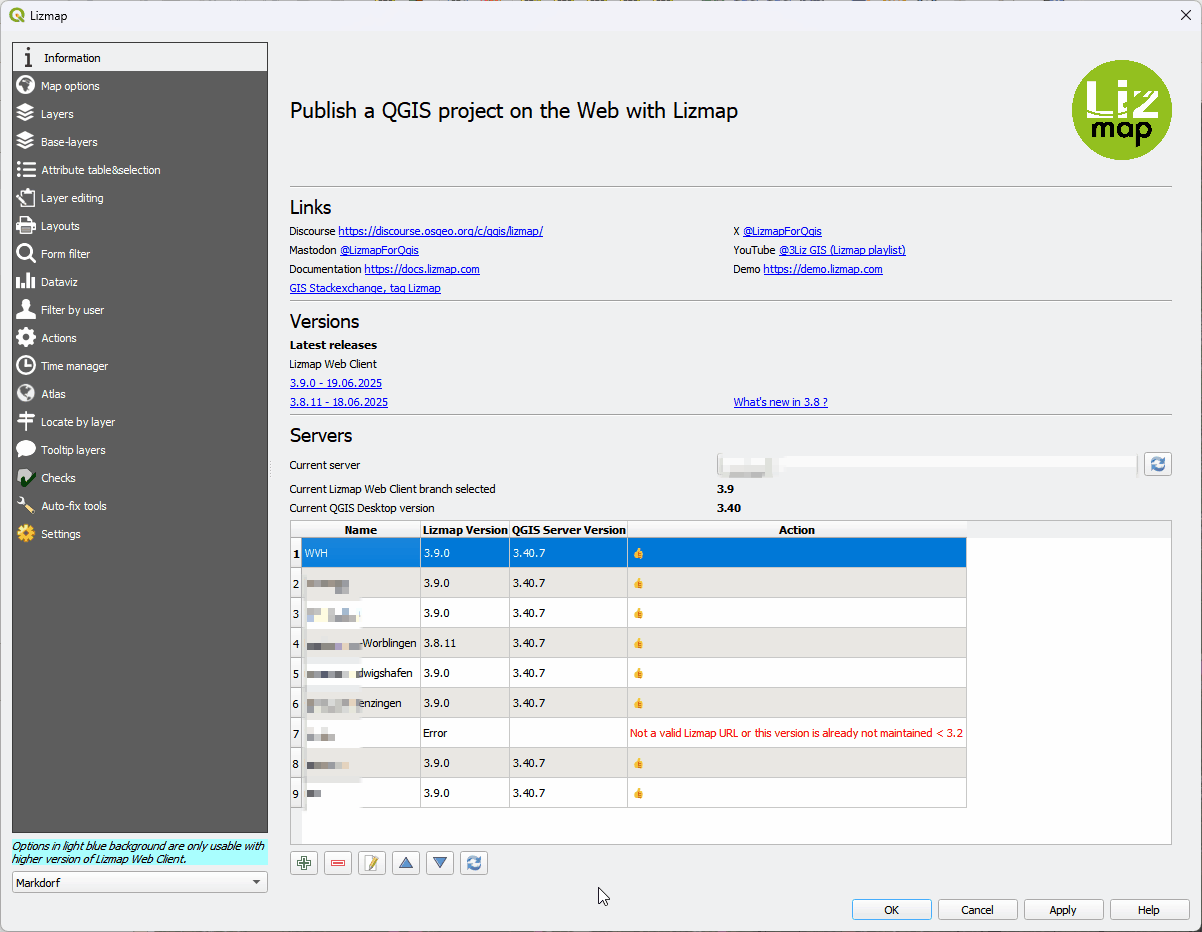This screenshot has height=932, width=1202.
Task: Click the QGIS Server Version column header
Action: [x=569, y=530]
